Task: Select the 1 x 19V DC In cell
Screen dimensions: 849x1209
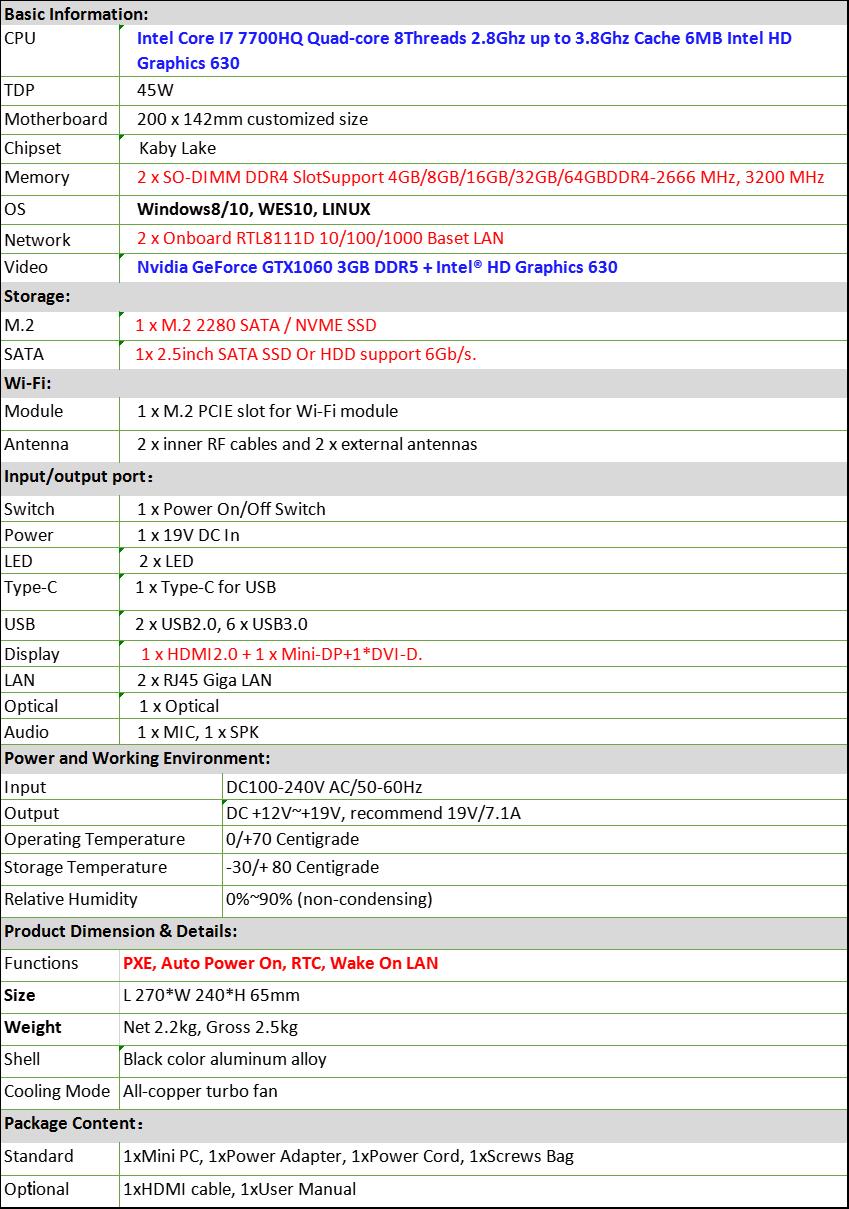Action: click(188, 535)
